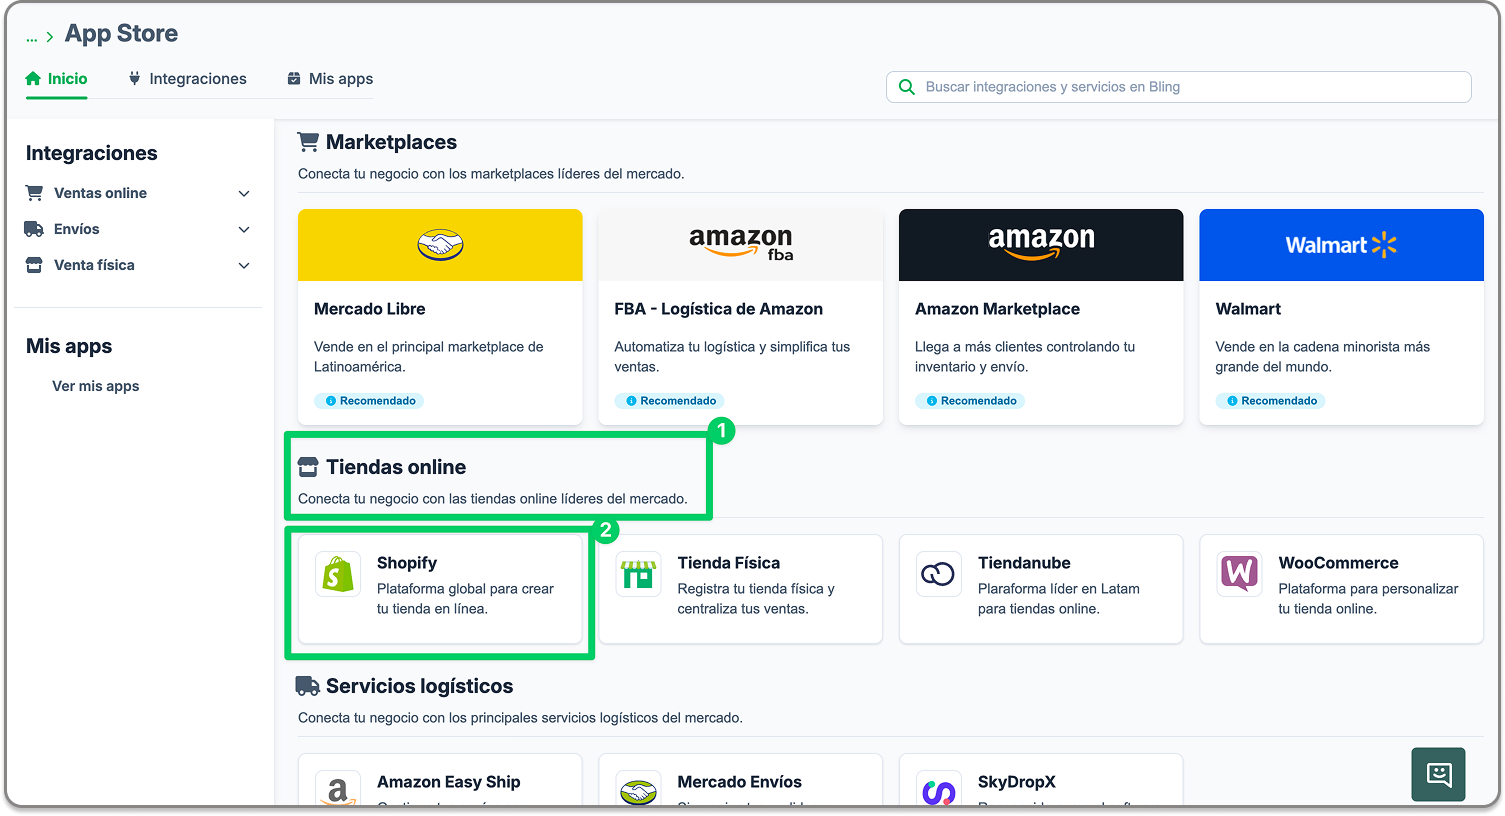The height and width of the screenshot is (816, 1505).
Task: Open the WooCommerce integration title
Action: pos(1339,563)
